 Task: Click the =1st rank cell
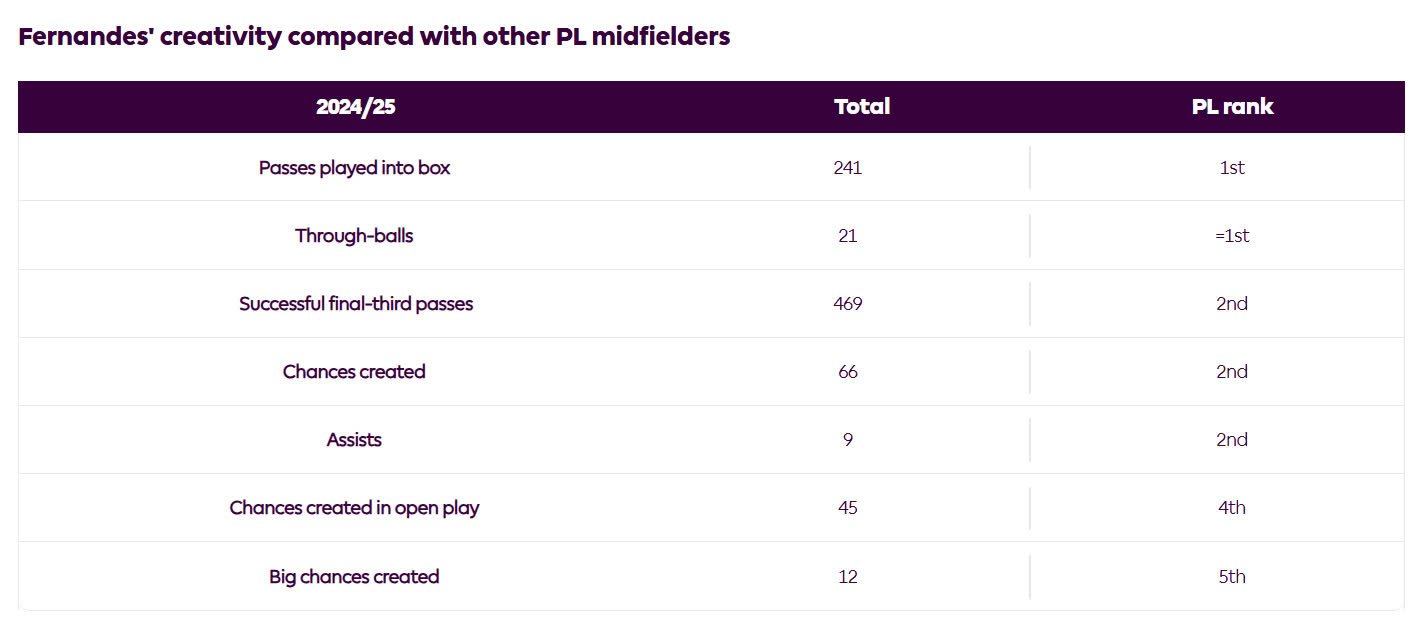pyautogui.click(x=1232, y=236)
